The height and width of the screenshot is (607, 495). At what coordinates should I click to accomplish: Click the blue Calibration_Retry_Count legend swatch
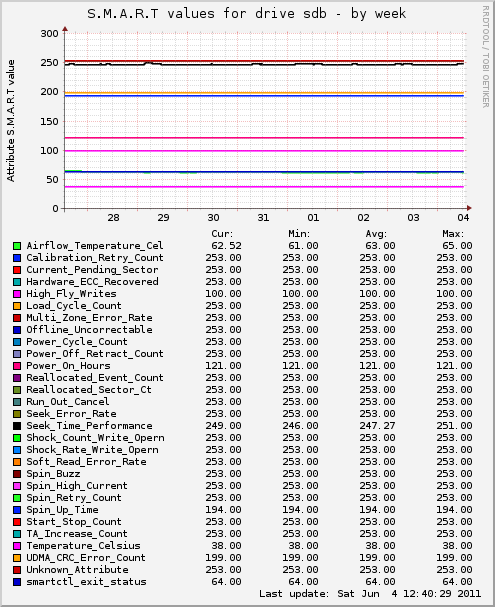[17, 258]
